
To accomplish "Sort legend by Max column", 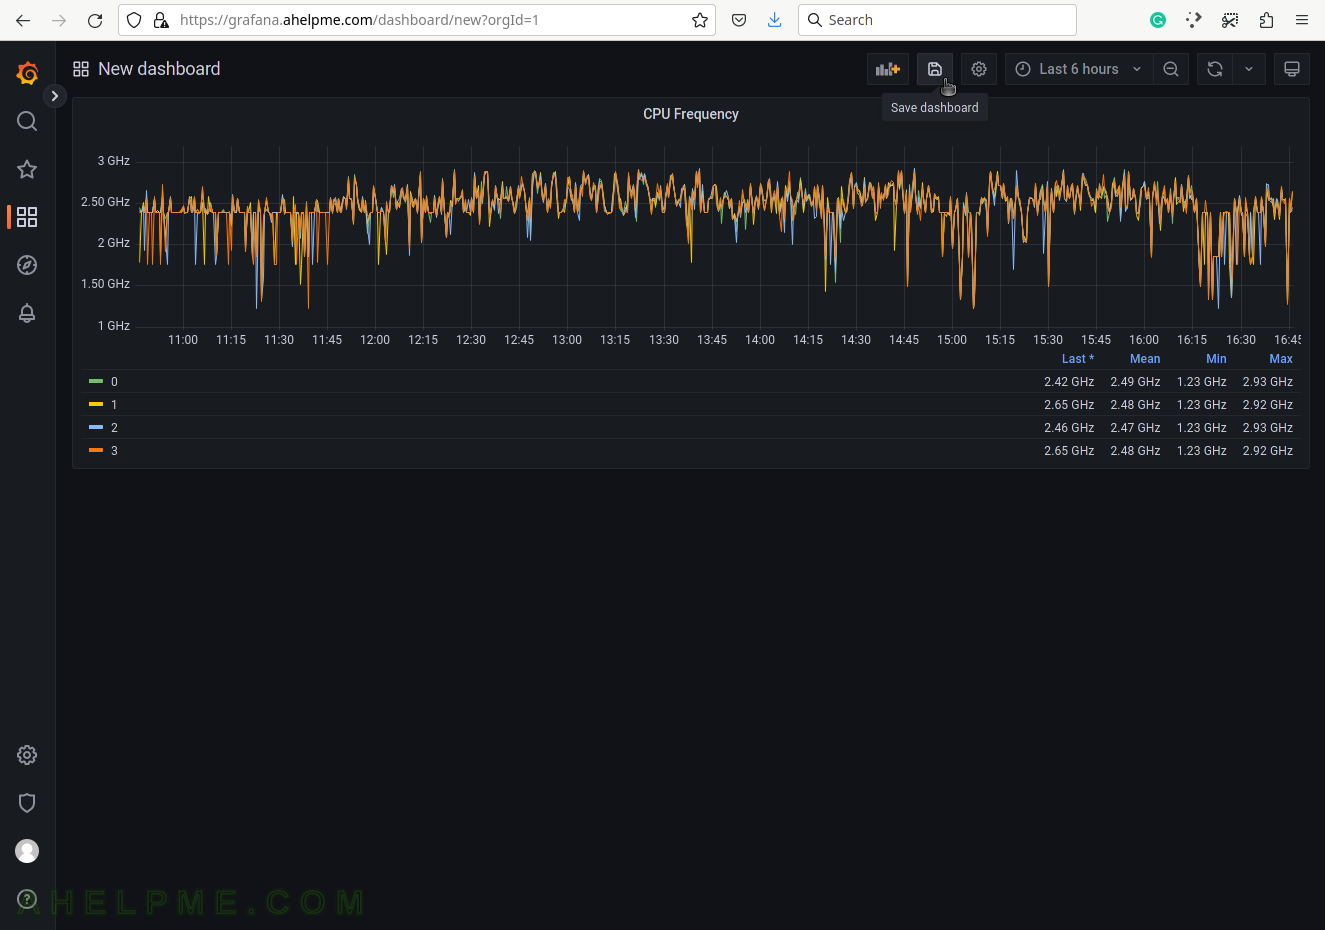I will [1281, 359].
